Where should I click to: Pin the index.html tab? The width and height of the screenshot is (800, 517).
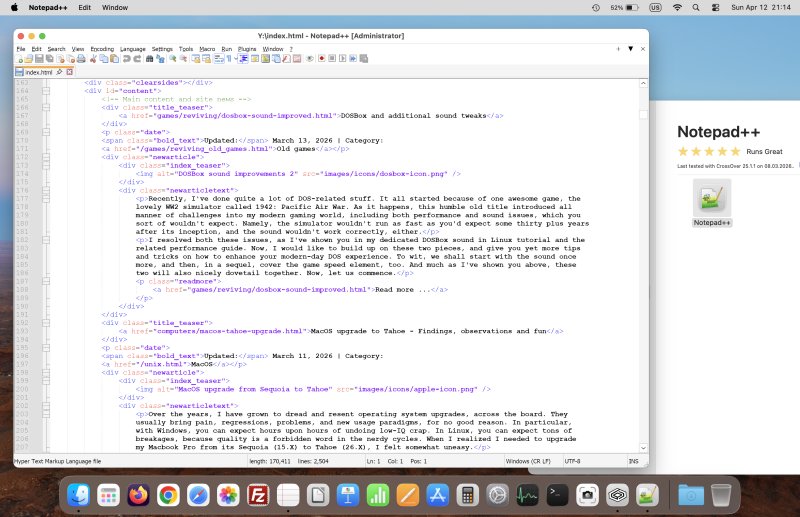pyautogui.click(x=59, y=72)
